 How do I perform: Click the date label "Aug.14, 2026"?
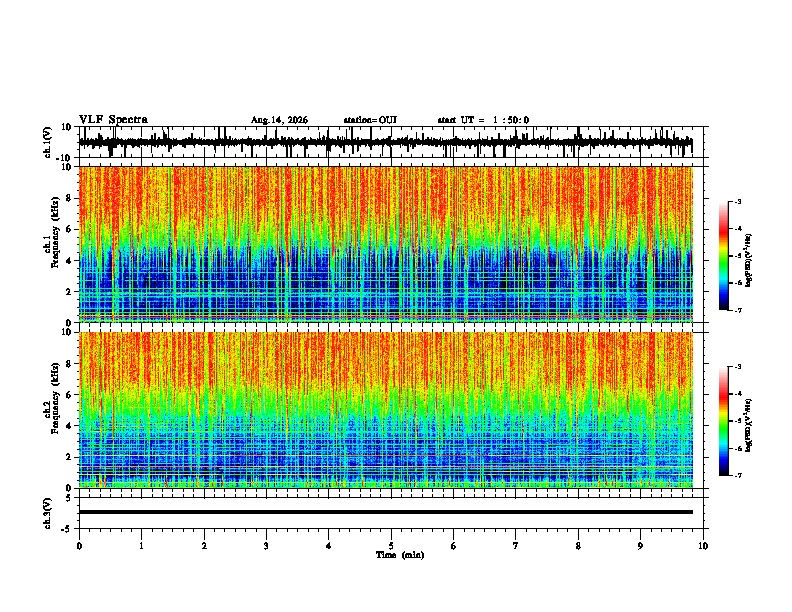pos(279,120)
